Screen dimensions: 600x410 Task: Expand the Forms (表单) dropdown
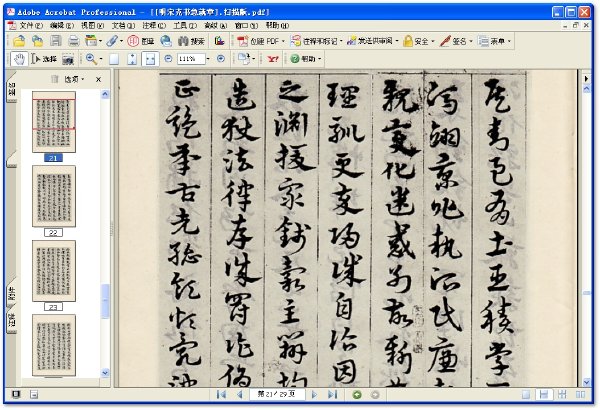coord(509,41)
